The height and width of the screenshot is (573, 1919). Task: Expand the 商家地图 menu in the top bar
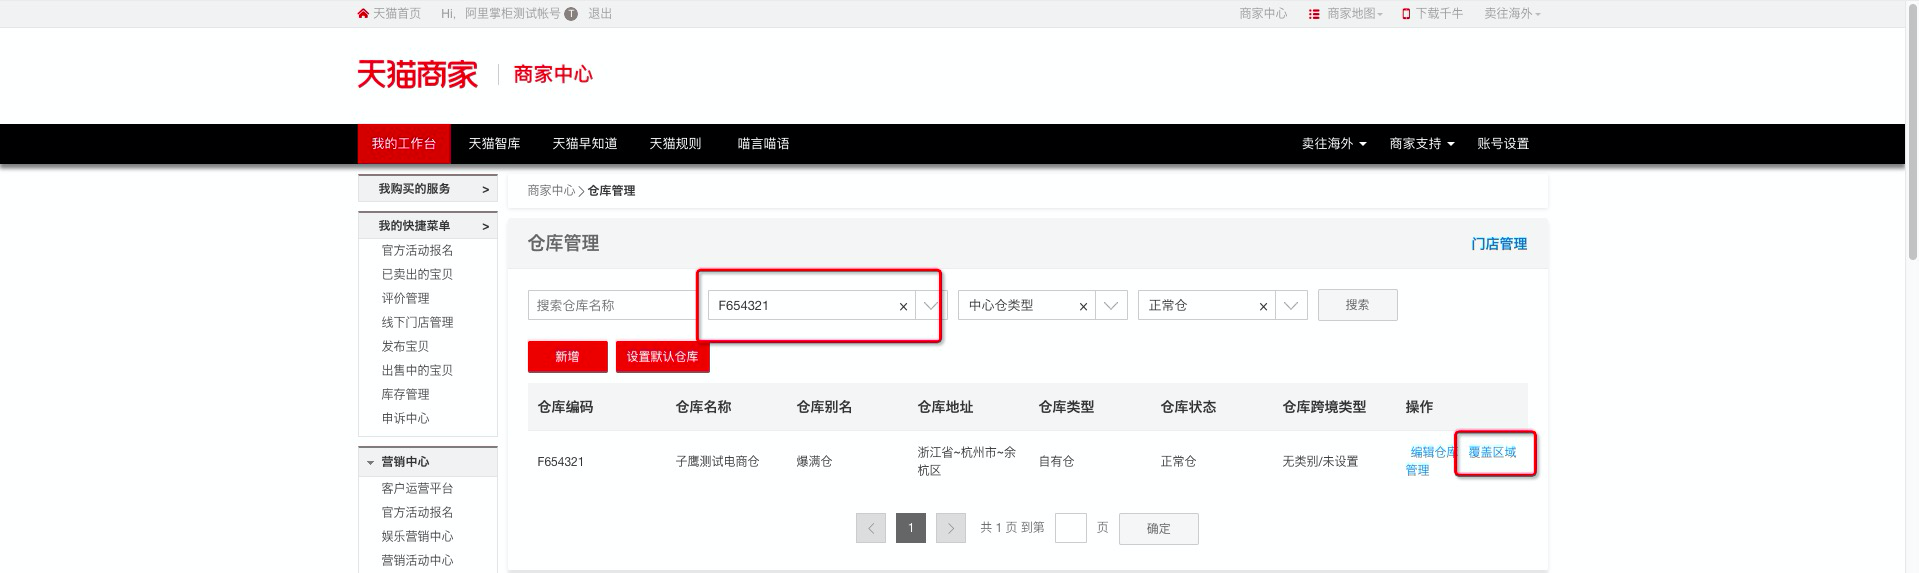1346,14
